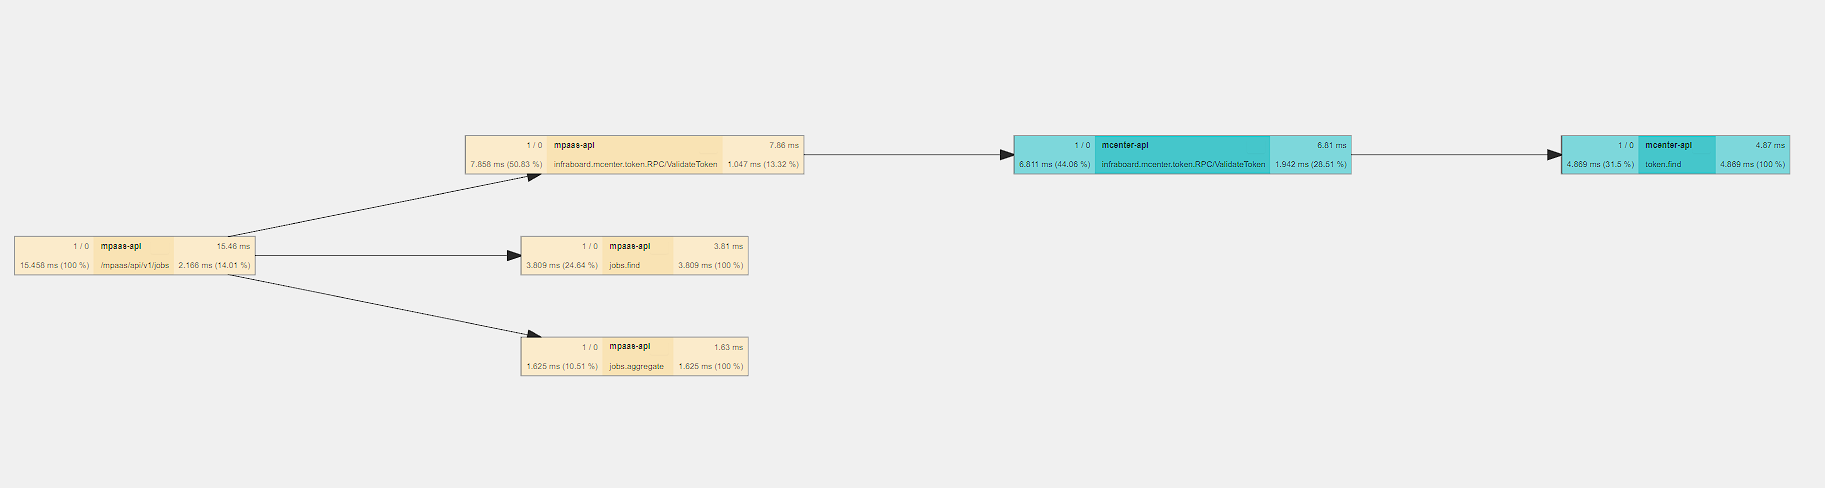Click the 15.458 ms (100 %) cell

pyautogui.click(x=54, y=266)
